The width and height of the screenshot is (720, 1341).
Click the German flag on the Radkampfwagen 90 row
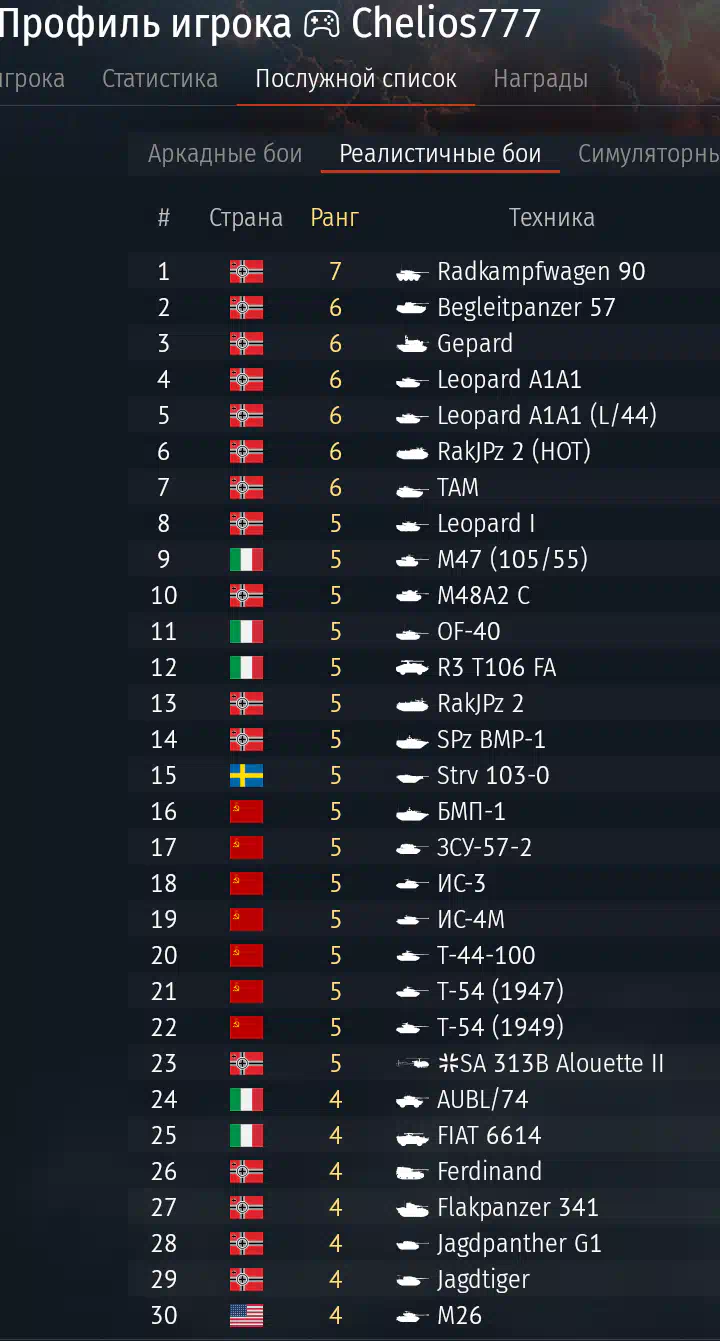(246, 271)
